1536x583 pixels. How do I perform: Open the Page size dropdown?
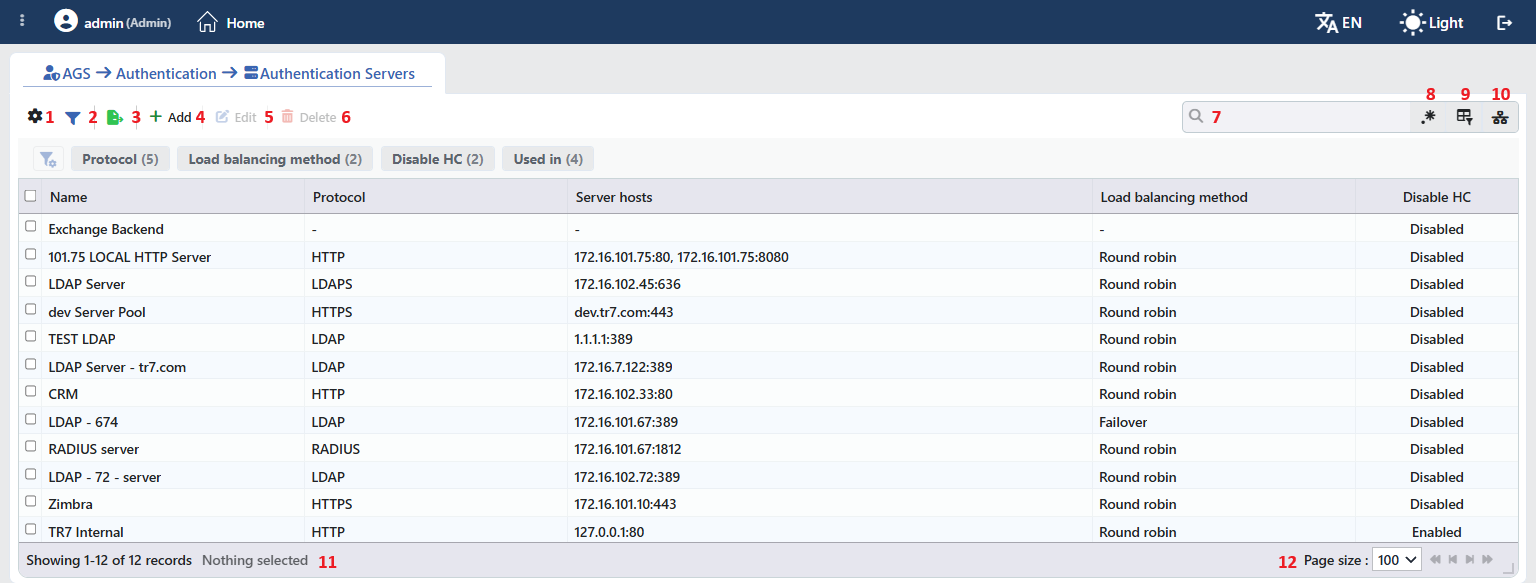[1397, 560]
